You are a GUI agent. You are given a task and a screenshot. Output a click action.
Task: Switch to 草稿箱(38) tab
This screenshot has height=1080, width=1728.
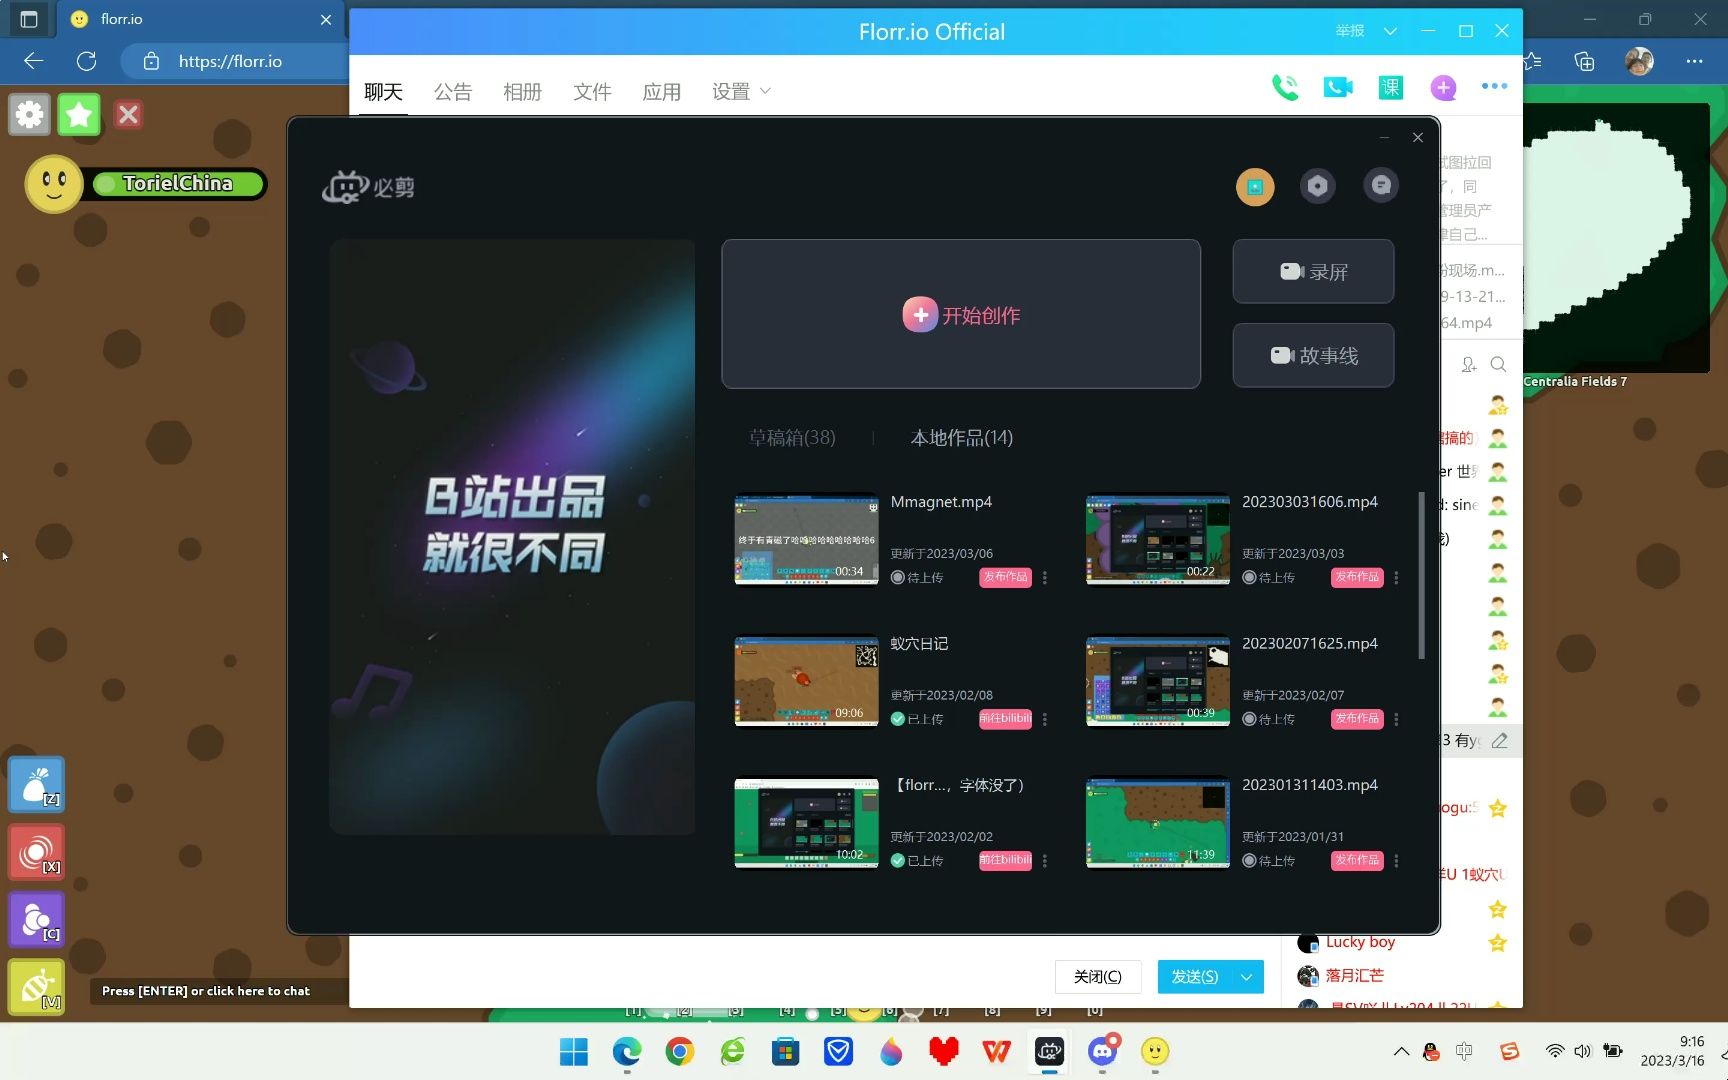coord(792,438)
